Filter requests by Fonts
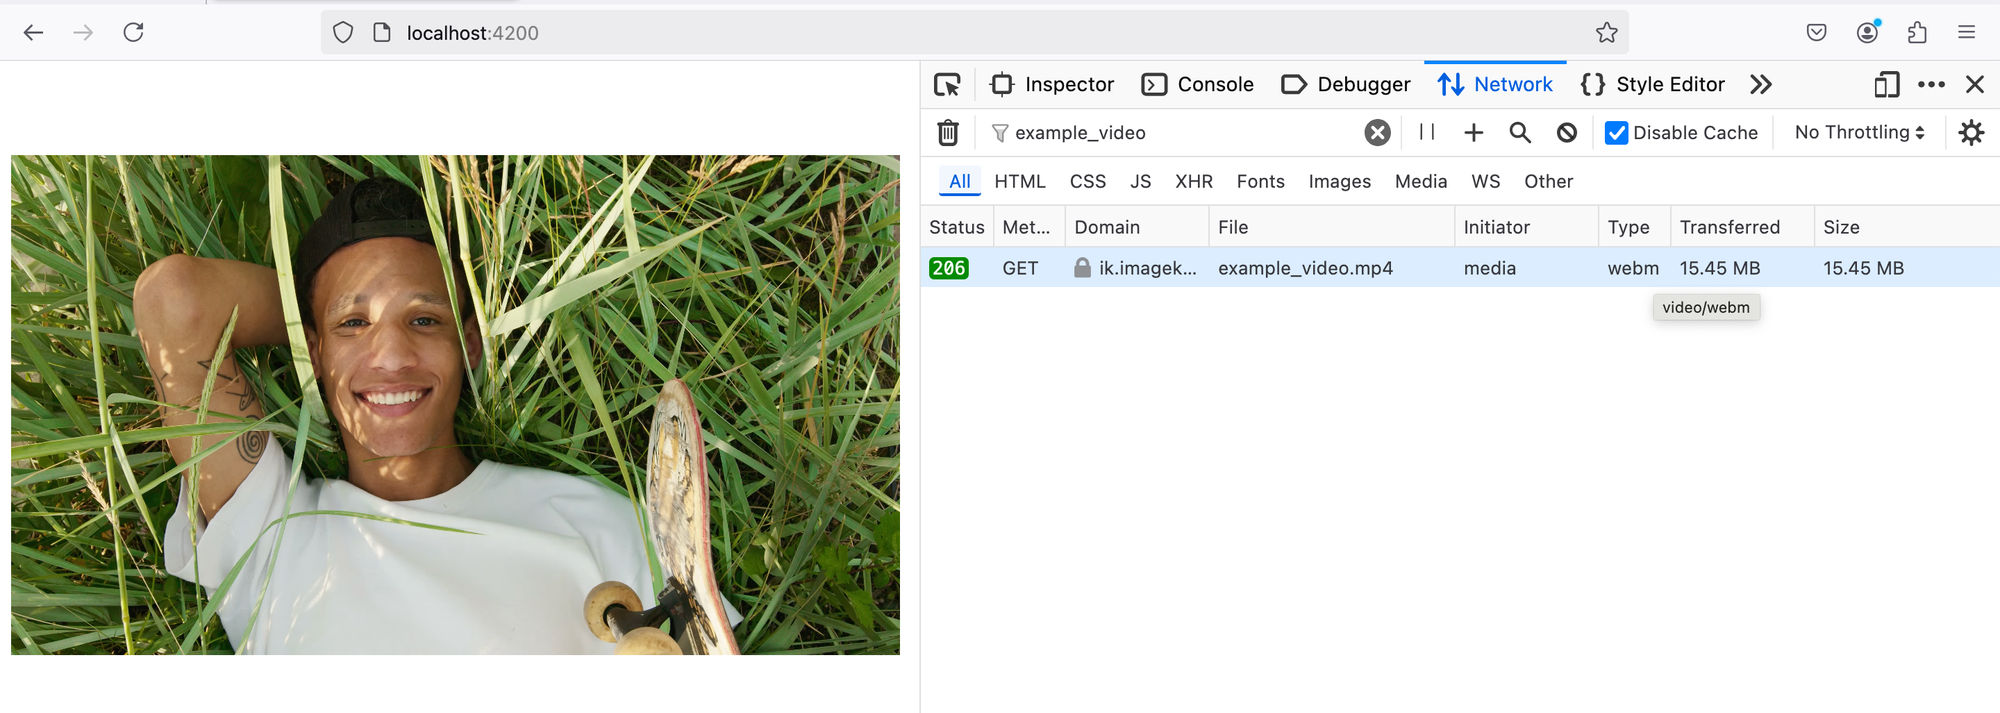Viewport: 2000px width, 713px height. click(1260, 182)
